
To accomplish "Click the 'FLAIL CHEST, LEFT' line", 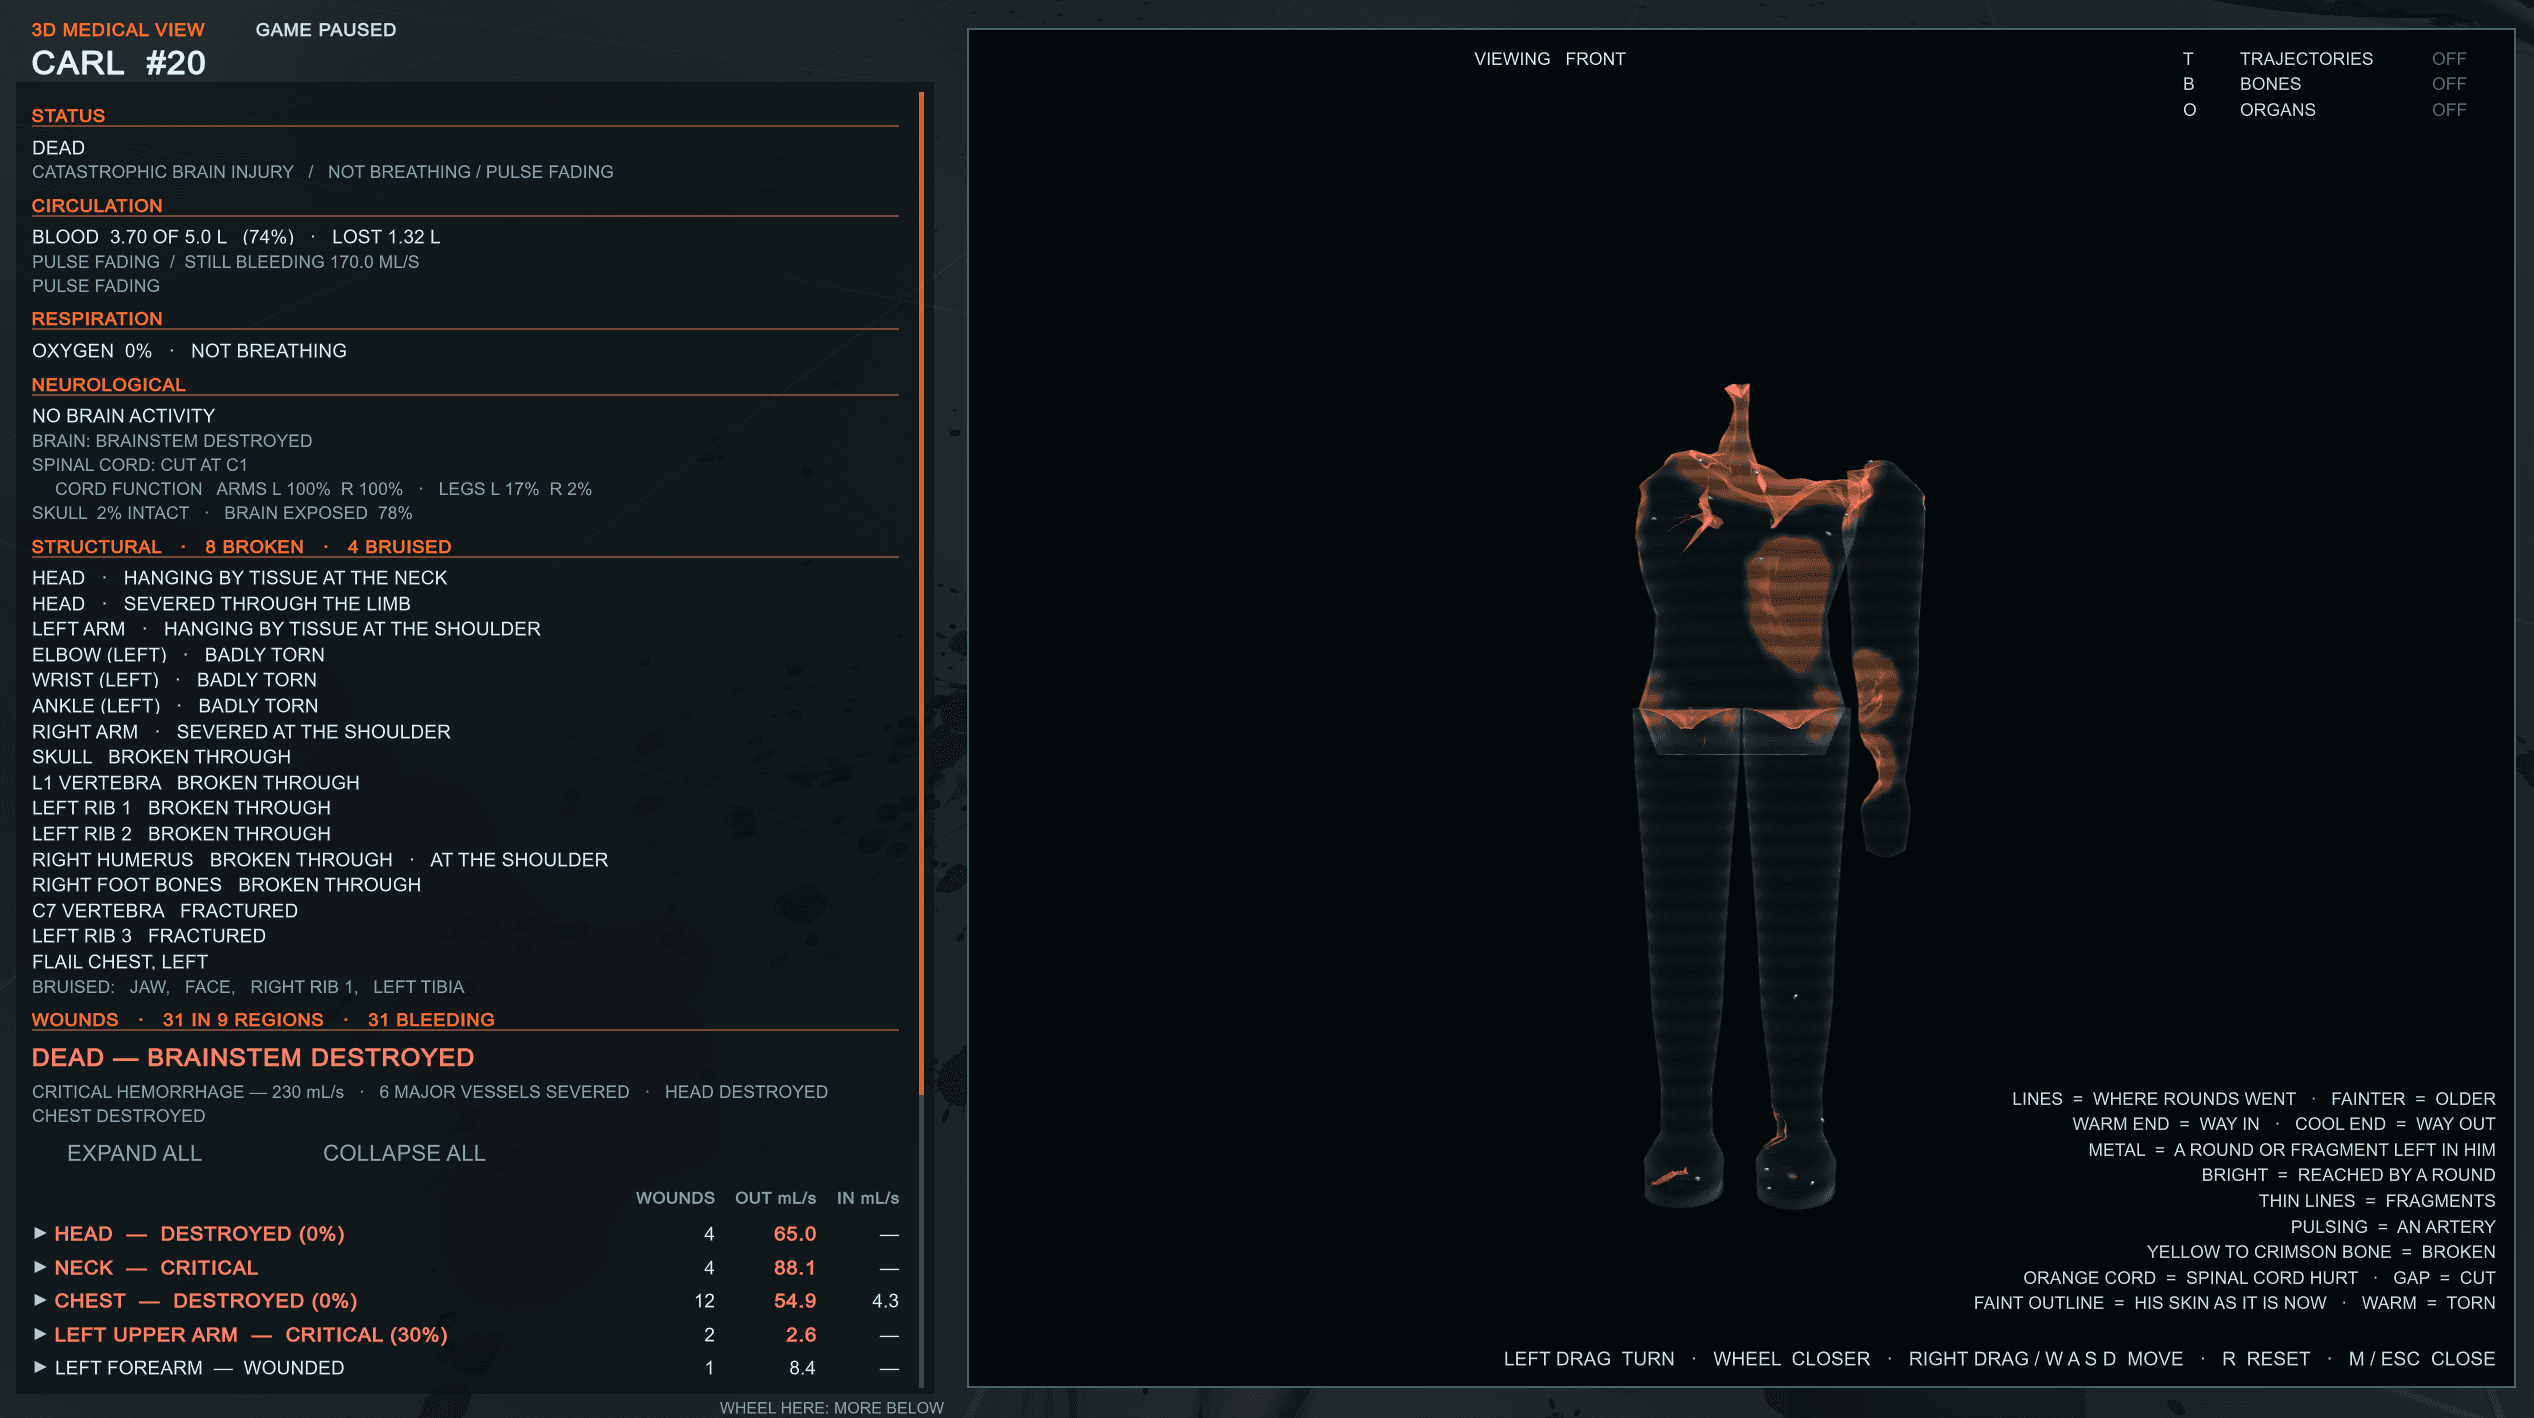I will (120, 962).
